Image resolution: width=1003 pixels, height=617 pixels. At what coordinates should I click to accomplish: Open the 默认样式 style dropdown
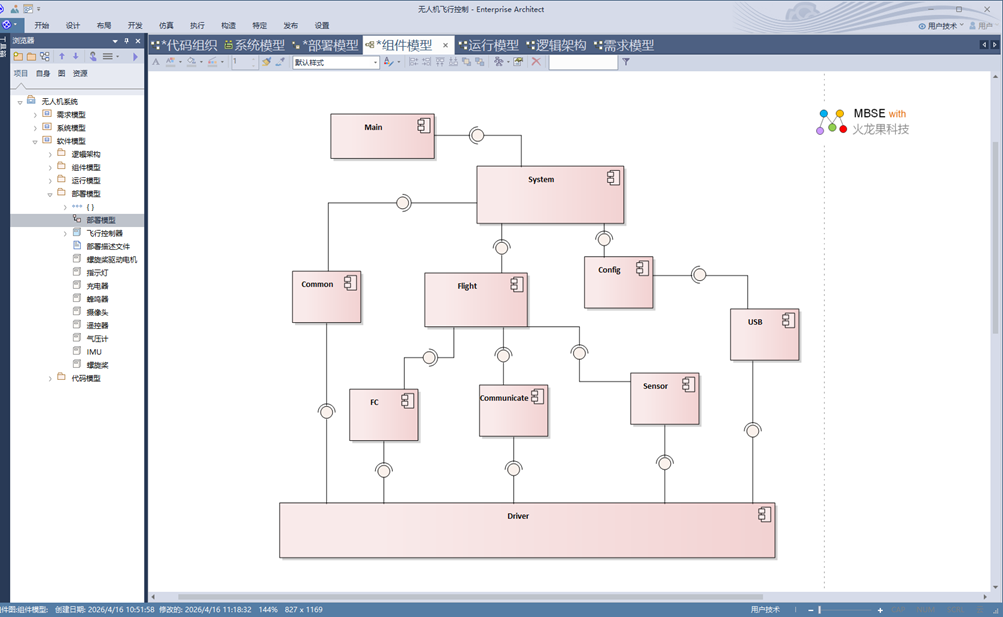click(376, 62)
